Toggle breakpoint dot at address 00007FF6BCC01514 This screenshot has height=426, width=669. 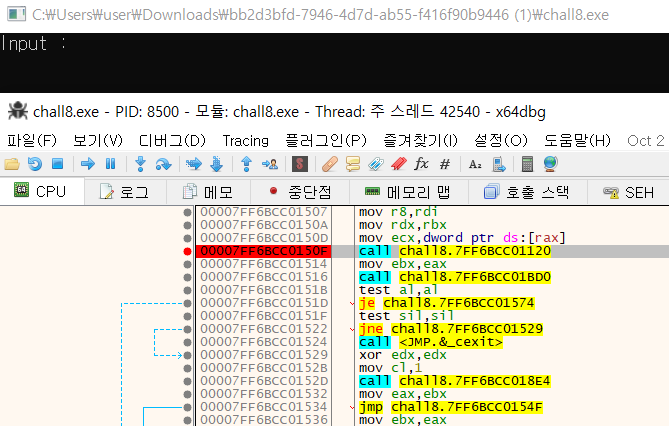tap(187, 264)
